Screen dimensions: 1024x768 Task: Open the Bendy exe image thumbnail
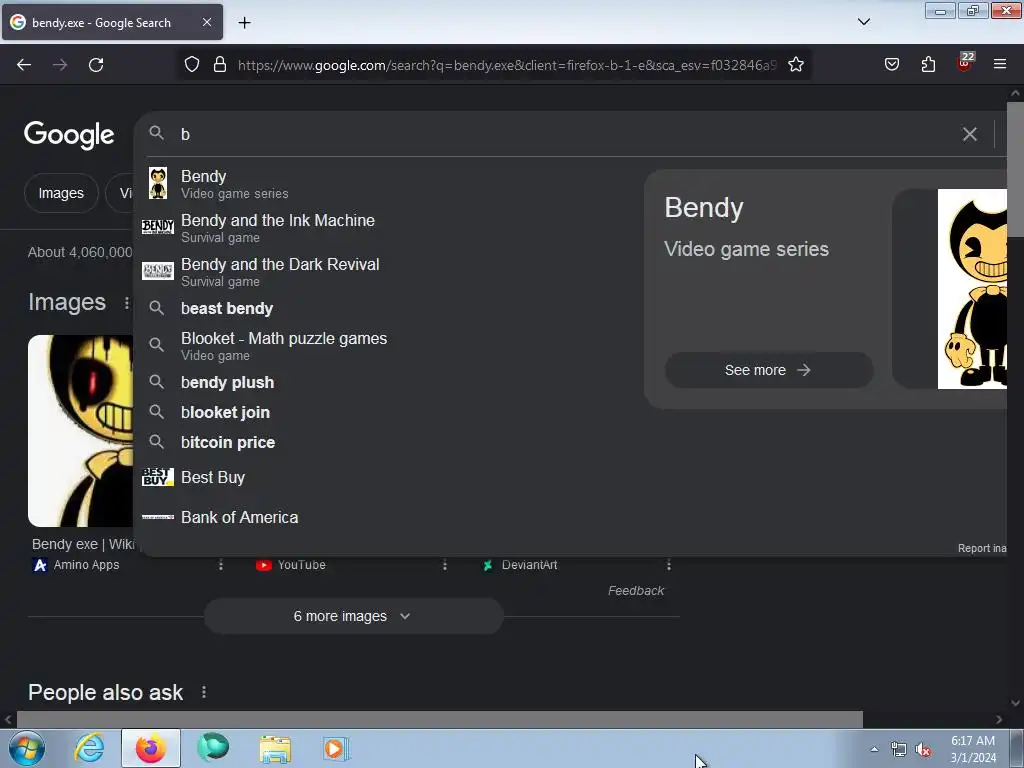[80, 431]
